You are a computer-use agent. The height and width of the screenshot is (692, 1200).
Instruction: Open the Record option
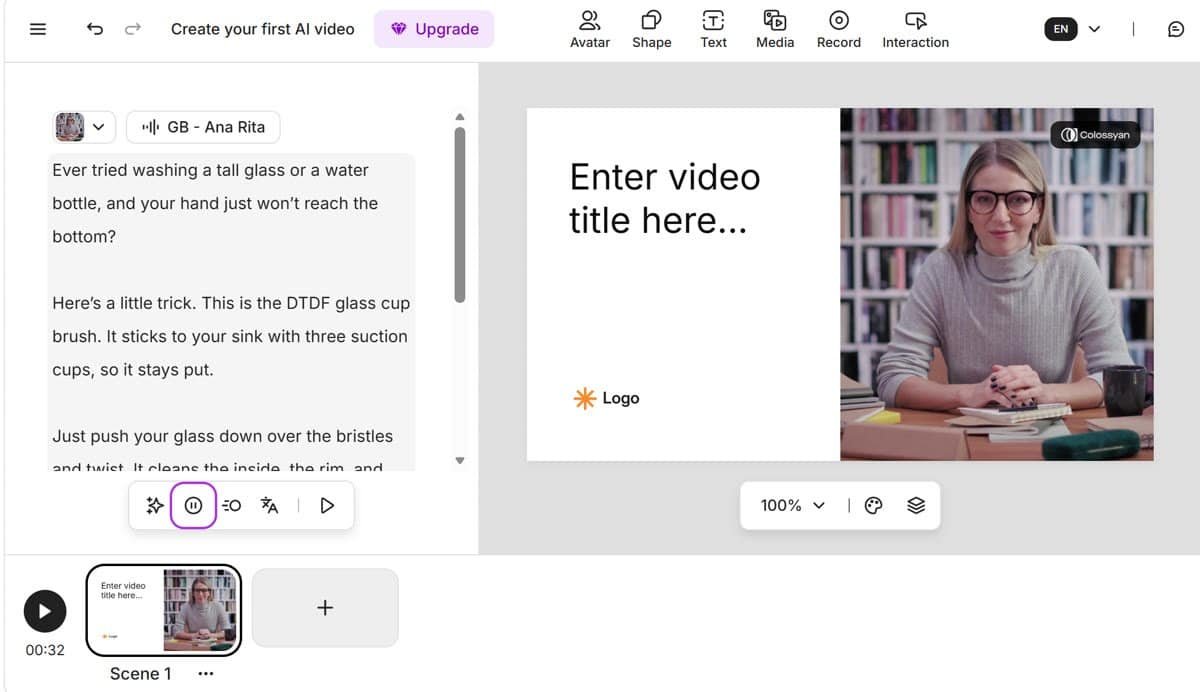tap(839, 29)
